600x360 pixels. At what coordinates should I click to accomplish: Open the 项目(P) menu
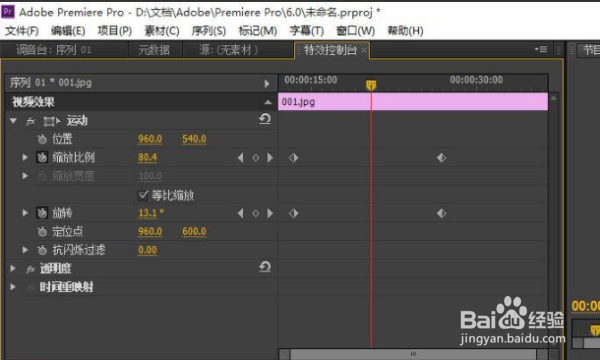tap(115, 31)
